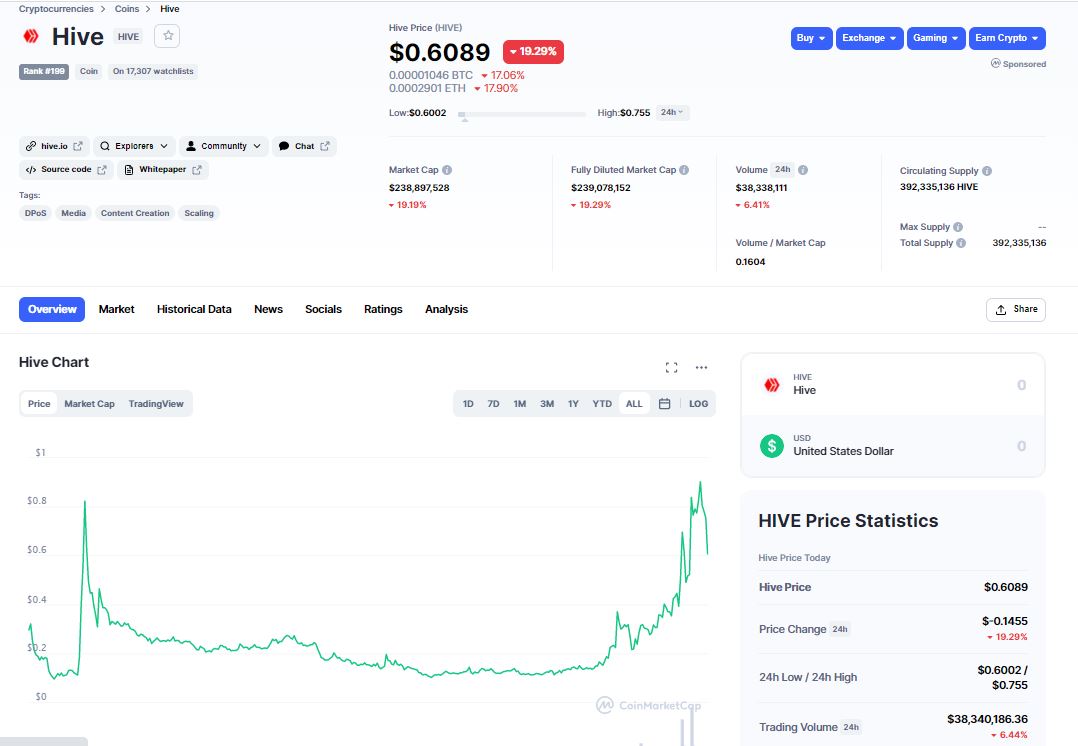Switch to the Ratings tab

point(383,309)
